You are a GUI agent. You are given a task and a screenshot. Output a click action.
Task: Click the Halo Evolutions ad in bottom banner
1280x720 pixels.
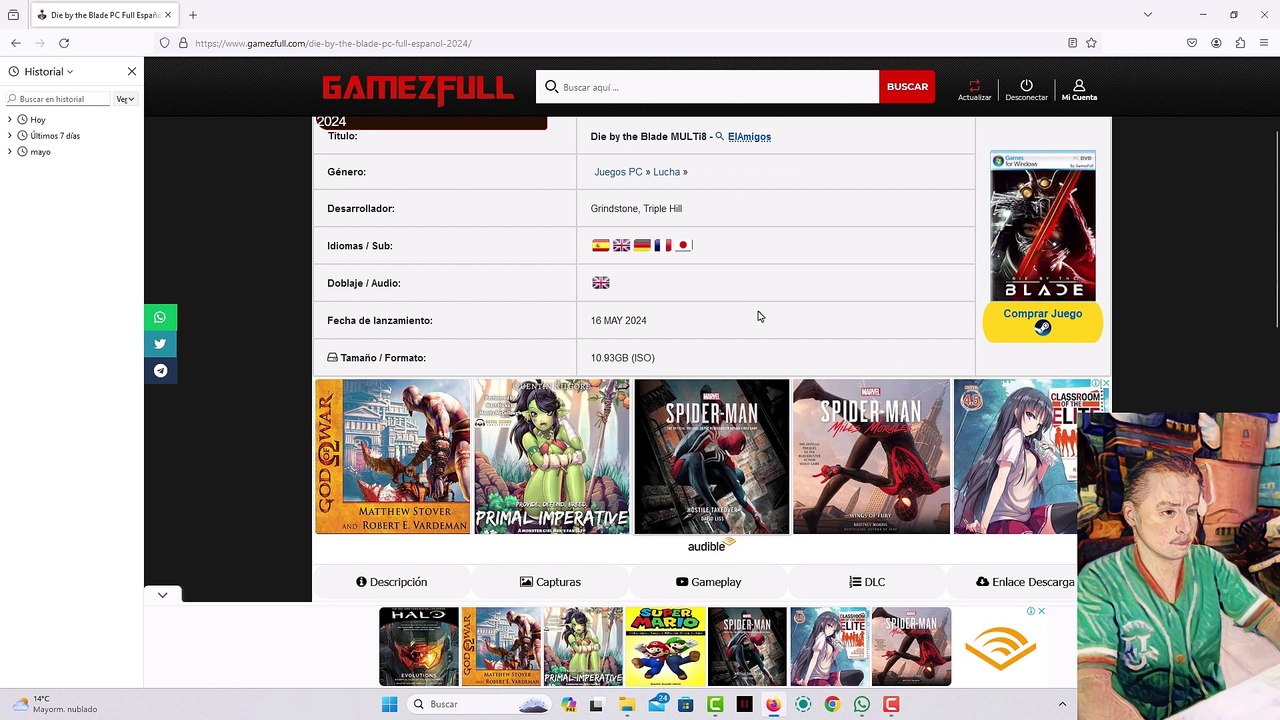coord(419,647)
